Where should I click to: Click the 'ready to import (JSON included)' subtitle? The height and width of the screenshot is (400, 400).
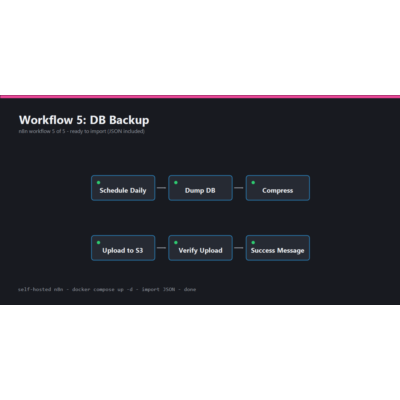coord(107,131)
